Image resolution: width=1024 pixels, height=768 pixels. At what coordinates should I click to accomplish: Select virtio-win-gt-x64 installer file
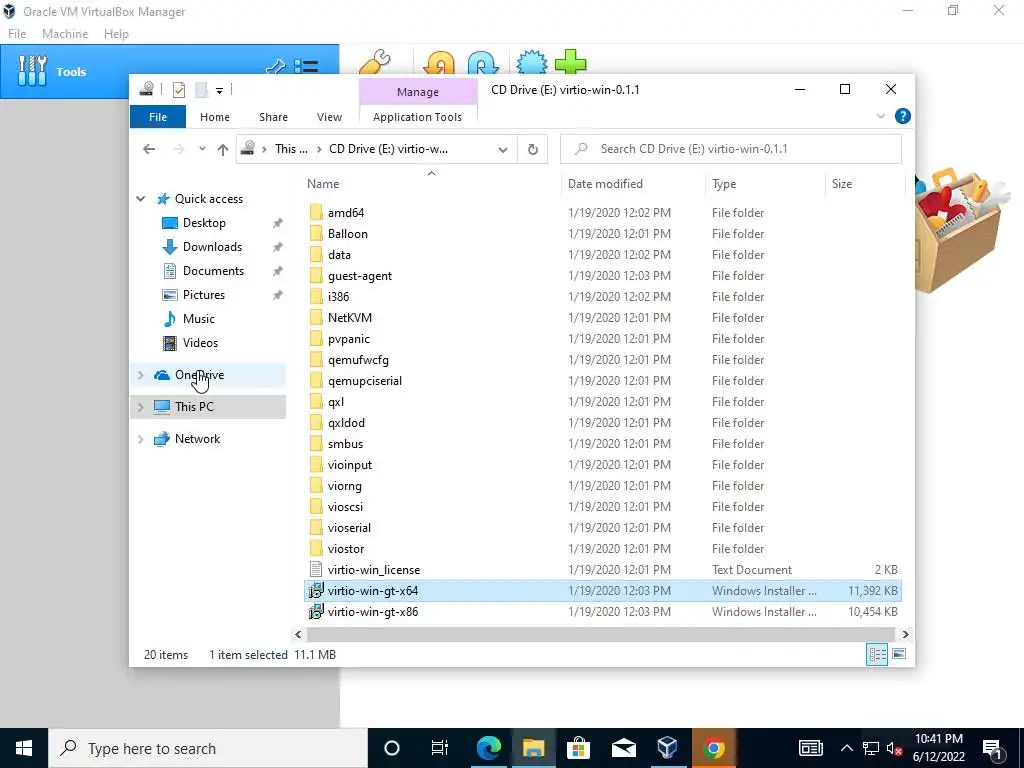[602, 590]
